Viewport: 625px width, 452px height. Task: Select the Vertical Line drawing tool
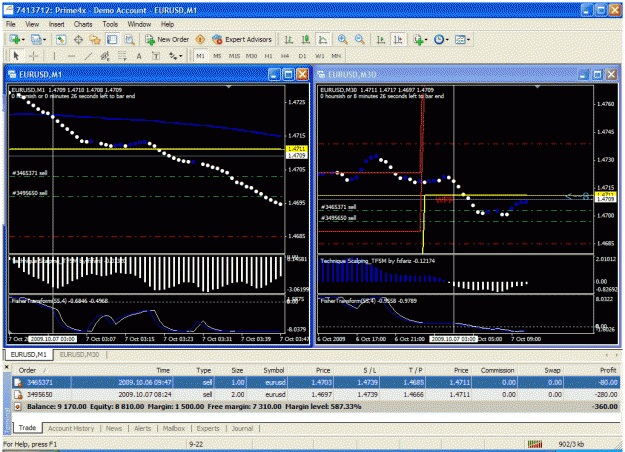tap(54, 56)
